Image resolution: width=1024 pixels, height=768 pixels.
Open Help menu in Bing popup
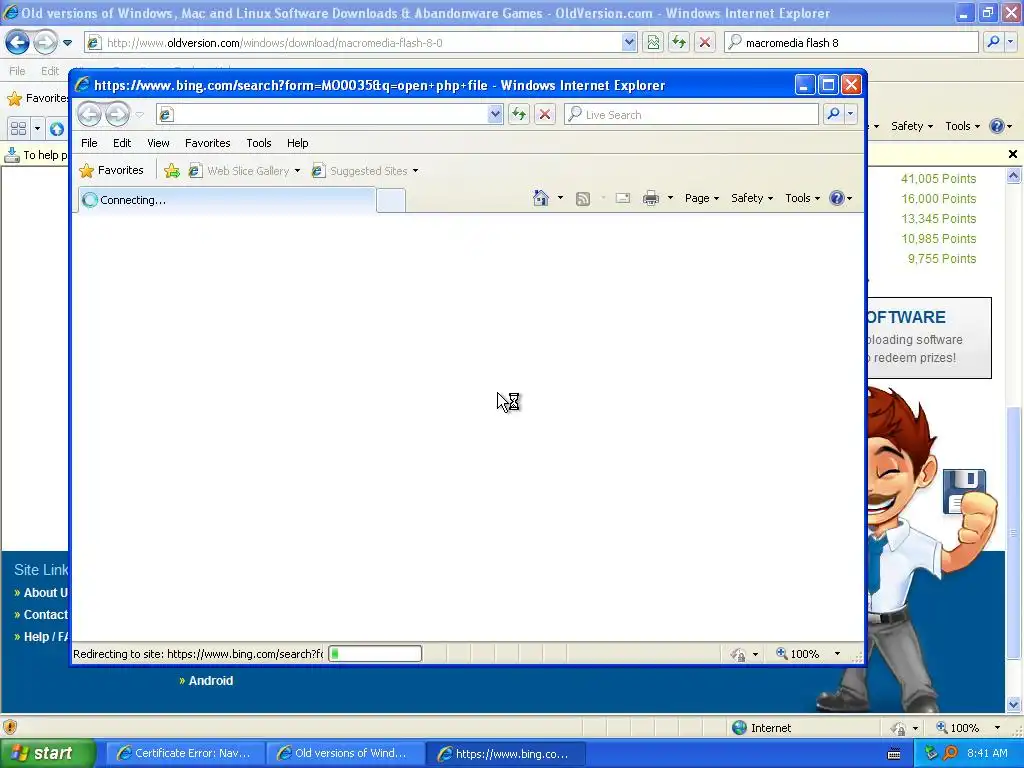[x=297, y=143]
